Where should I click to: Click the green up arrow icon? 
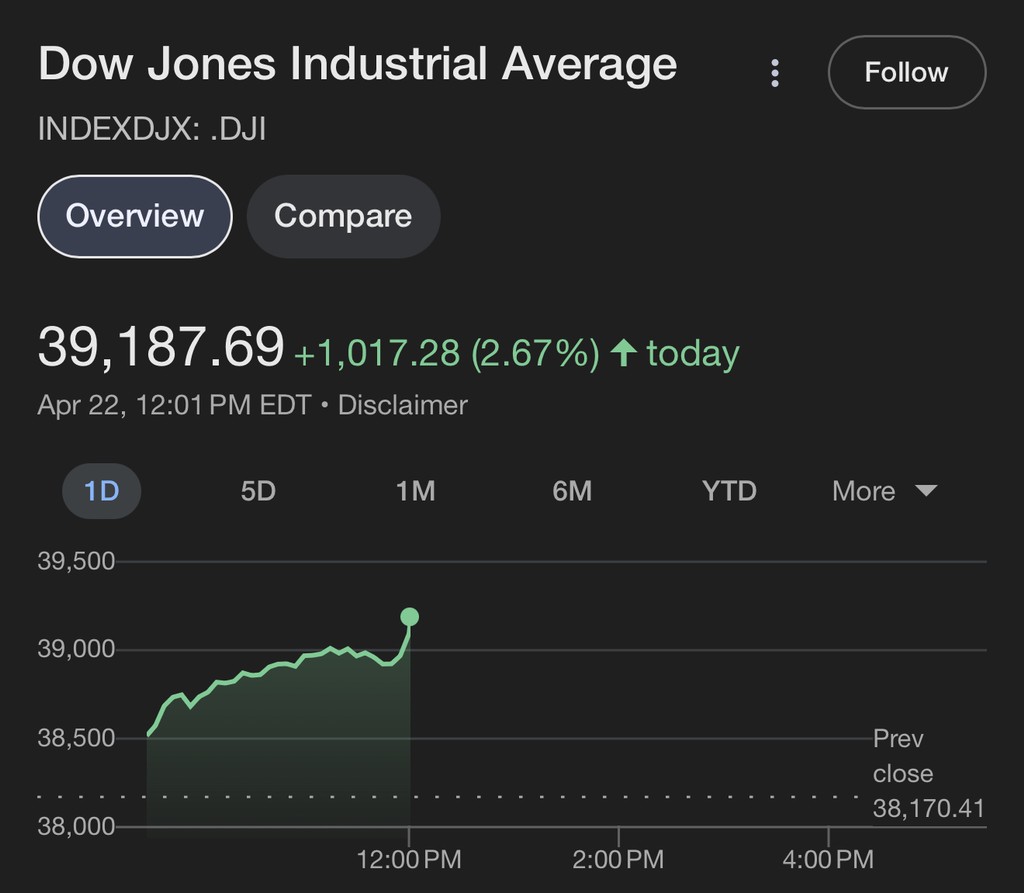tap(623, 353)
